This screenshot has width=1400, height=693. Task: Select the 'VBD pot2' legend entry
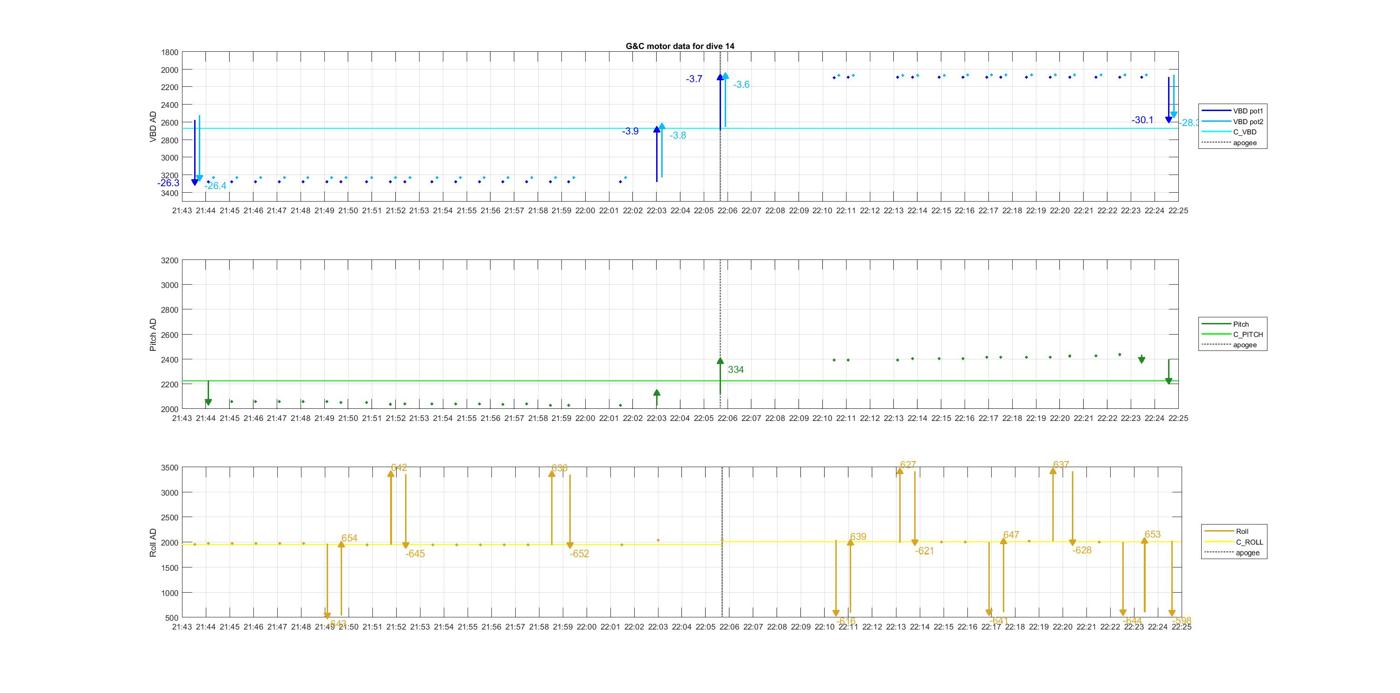(x=1250, y=121)
